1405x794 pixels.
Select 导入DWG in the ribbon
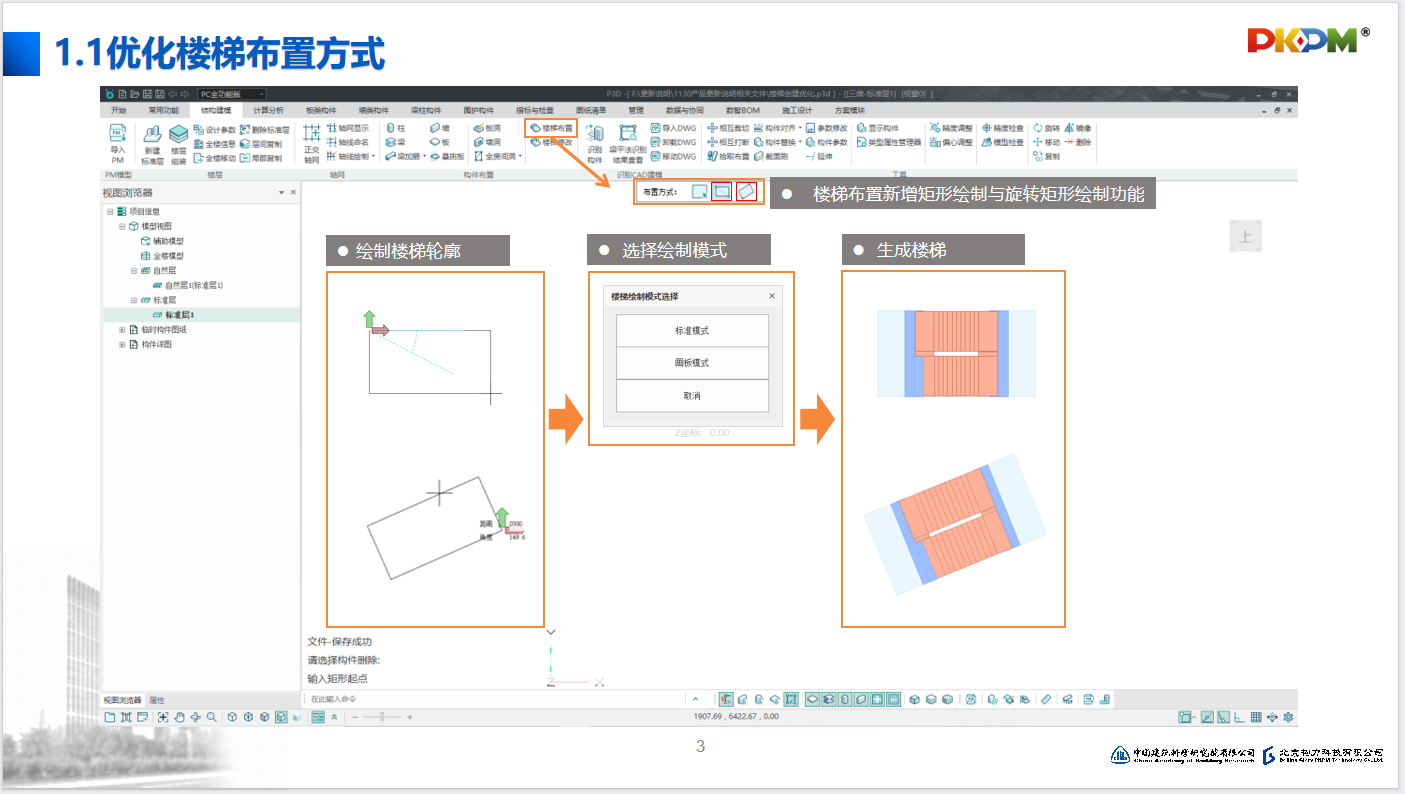pos(672,128)
